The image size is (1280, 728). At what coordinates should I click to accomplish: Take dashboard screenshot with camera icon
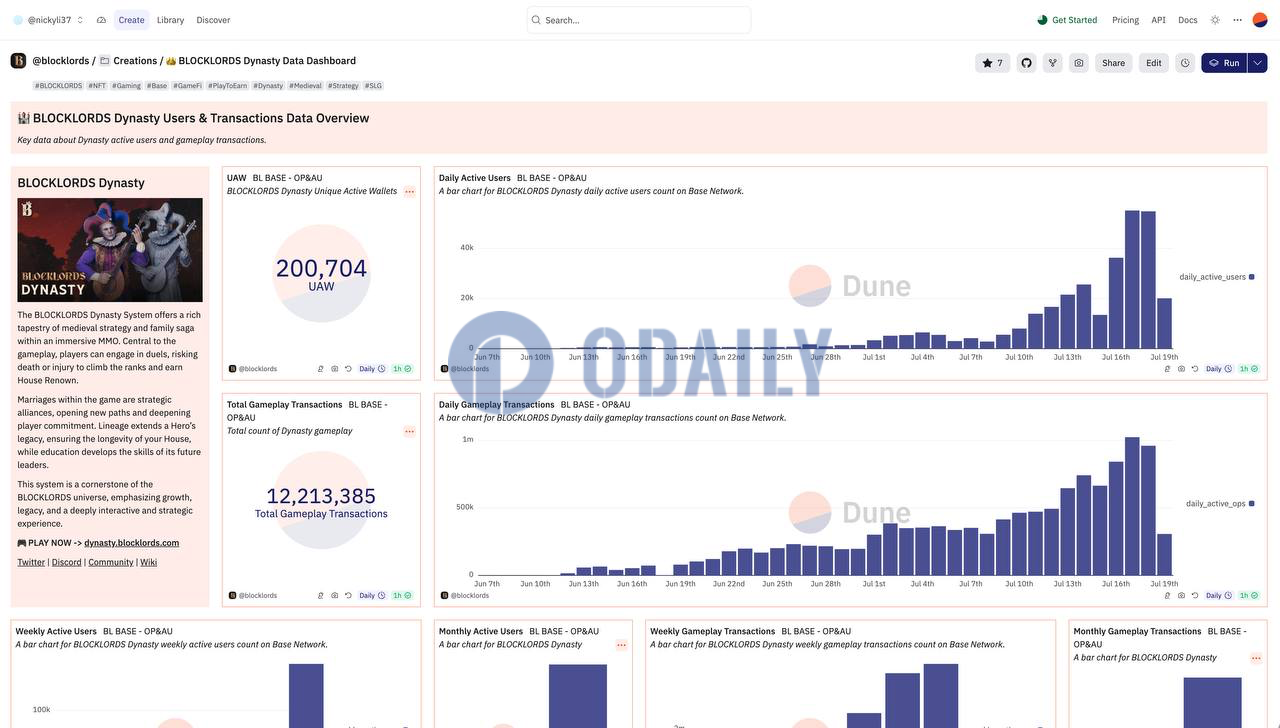[1078, 63]
